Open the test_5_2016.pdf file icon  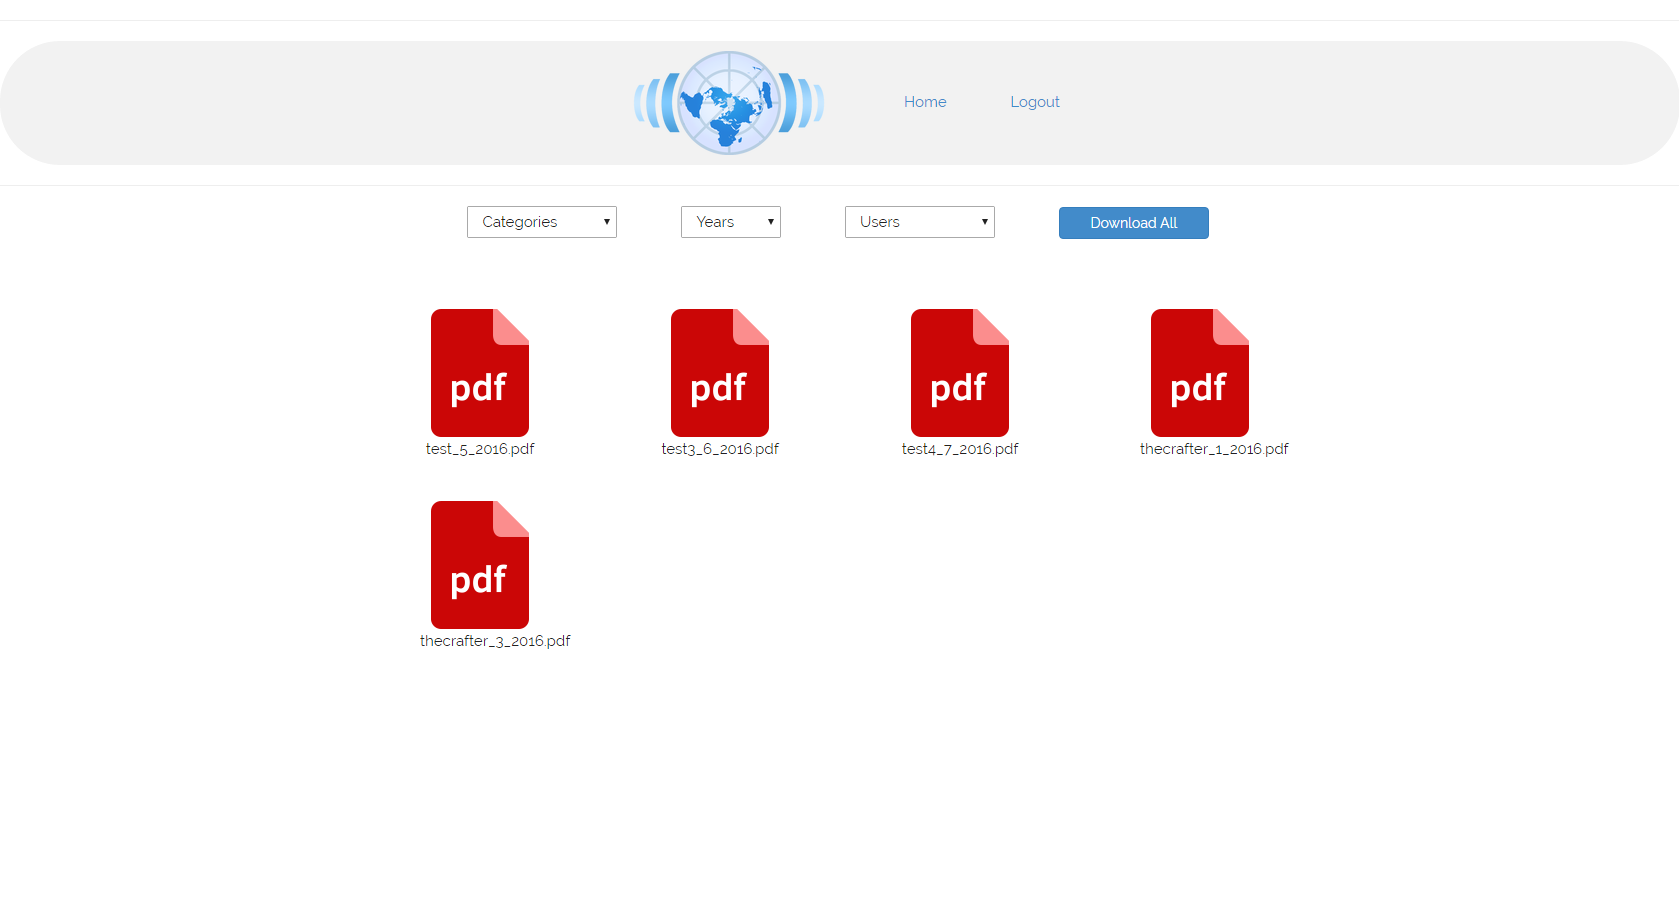(x=480, y=372)
